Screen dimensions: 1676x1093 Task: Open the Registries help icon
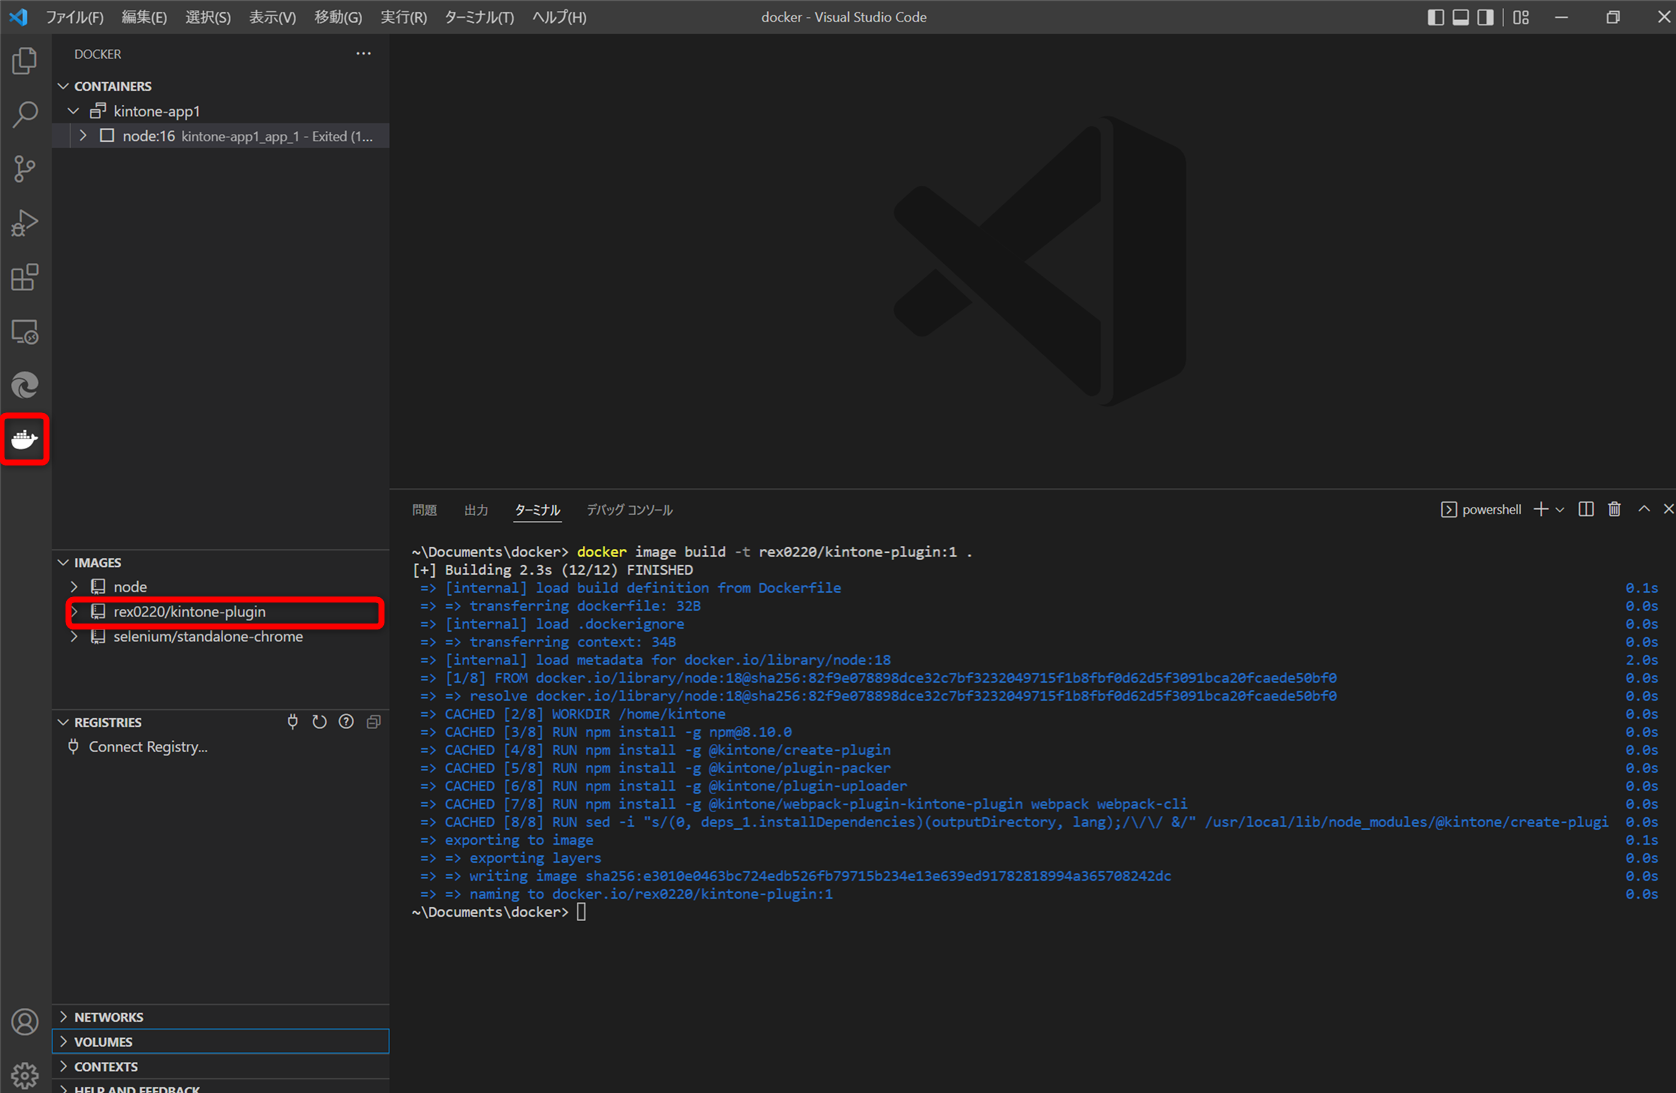coord(346,722)
